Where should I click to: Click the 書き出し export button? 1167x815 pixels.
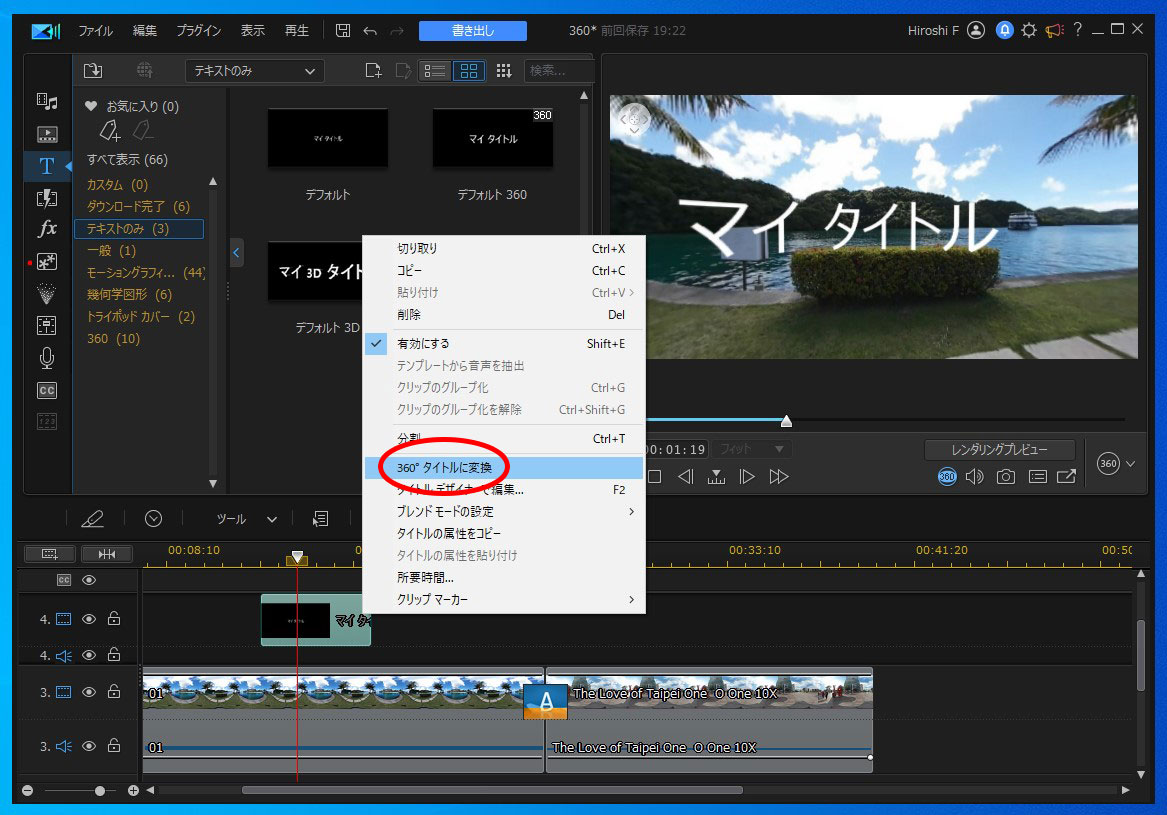472,31
